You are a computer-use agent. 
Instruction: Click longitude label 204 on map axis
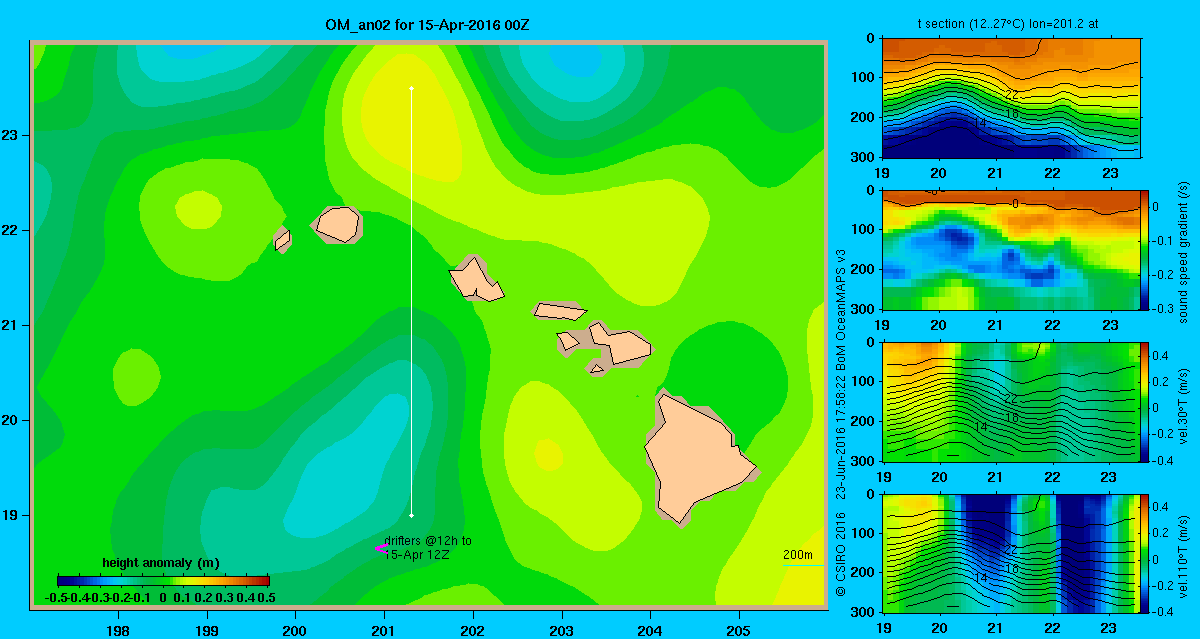(650, 630)
